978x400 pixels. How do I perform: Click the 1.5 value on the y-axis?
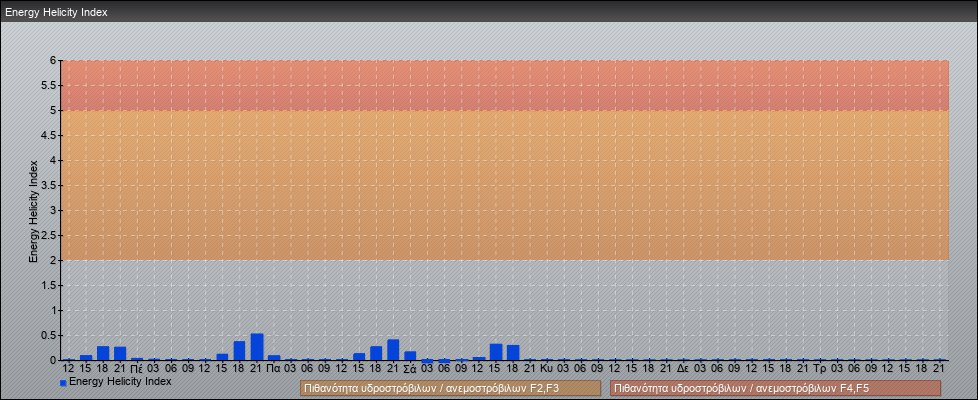coord(49,285)
